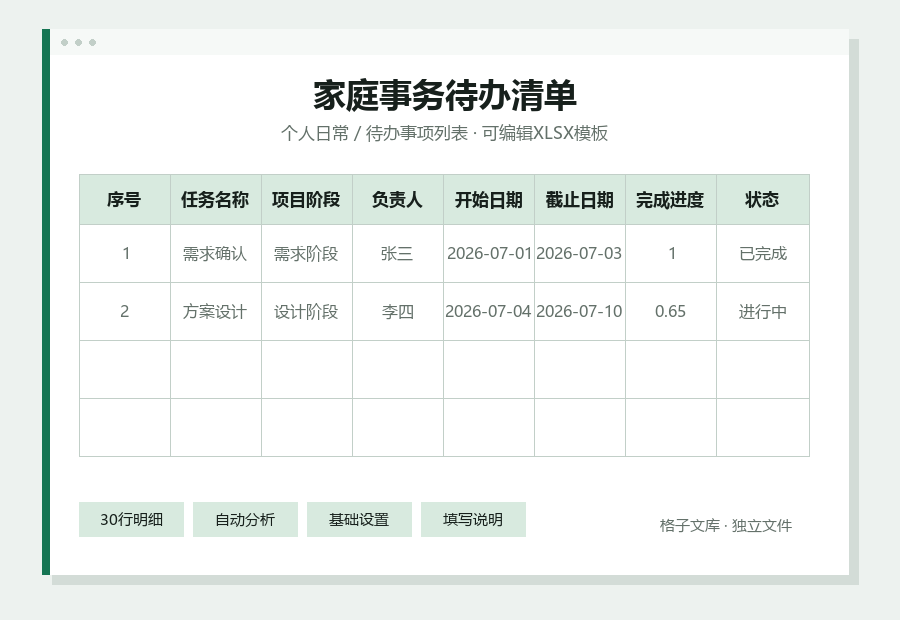Click the deadline 2026-07-03 cell
The image size is (900, 620).
tap(580, 254)
